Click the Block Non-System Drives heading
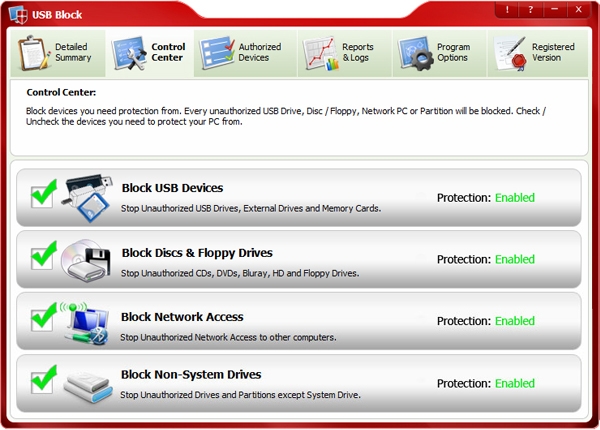600x430 pixels. [191, 374]
